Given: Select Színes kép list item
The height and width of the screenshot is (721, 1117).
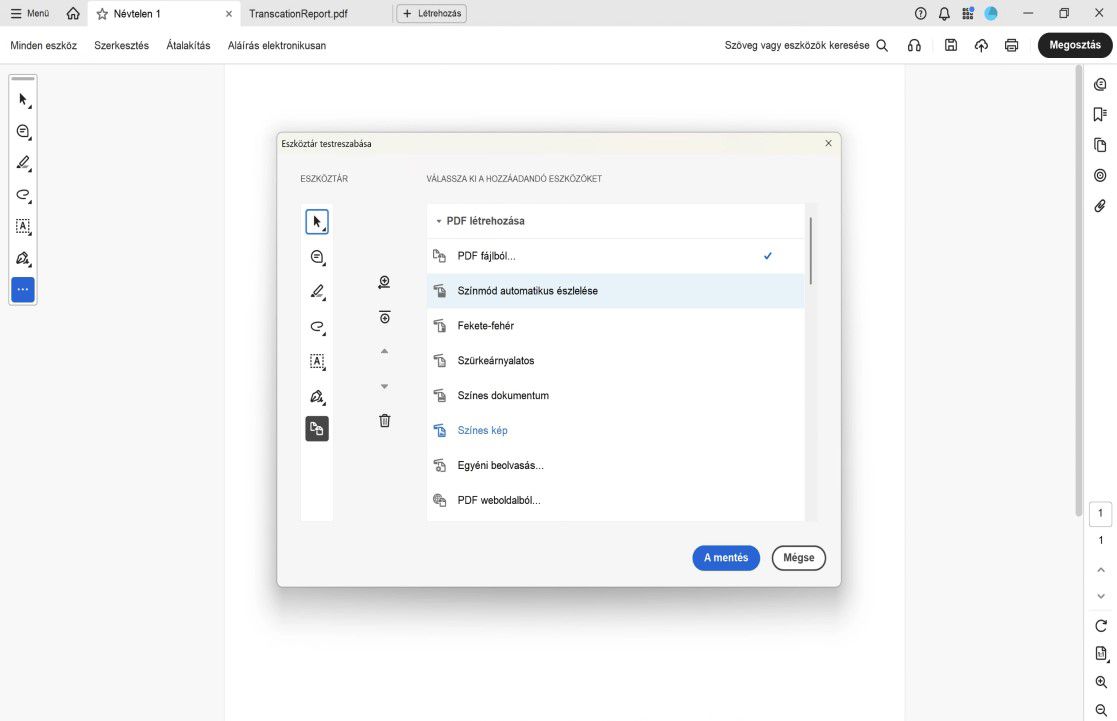Looking at the screenshot, I should 615,430.
